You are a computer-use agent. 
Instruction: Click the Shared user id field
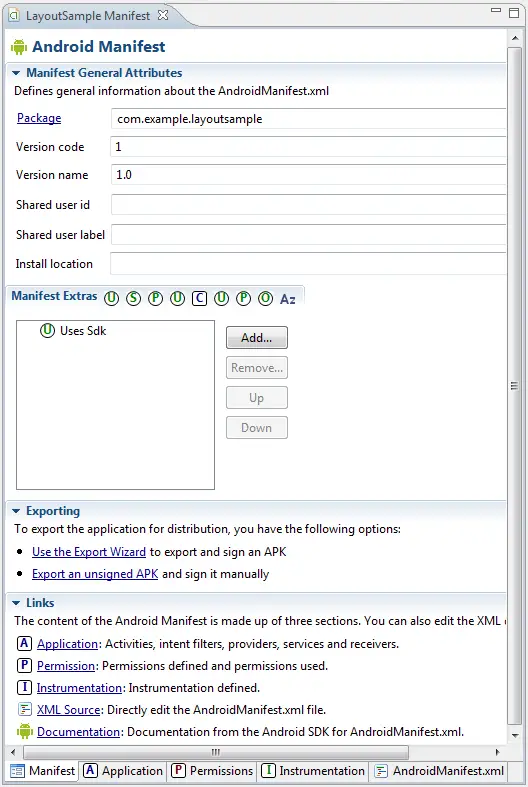[x=308, y=205]
